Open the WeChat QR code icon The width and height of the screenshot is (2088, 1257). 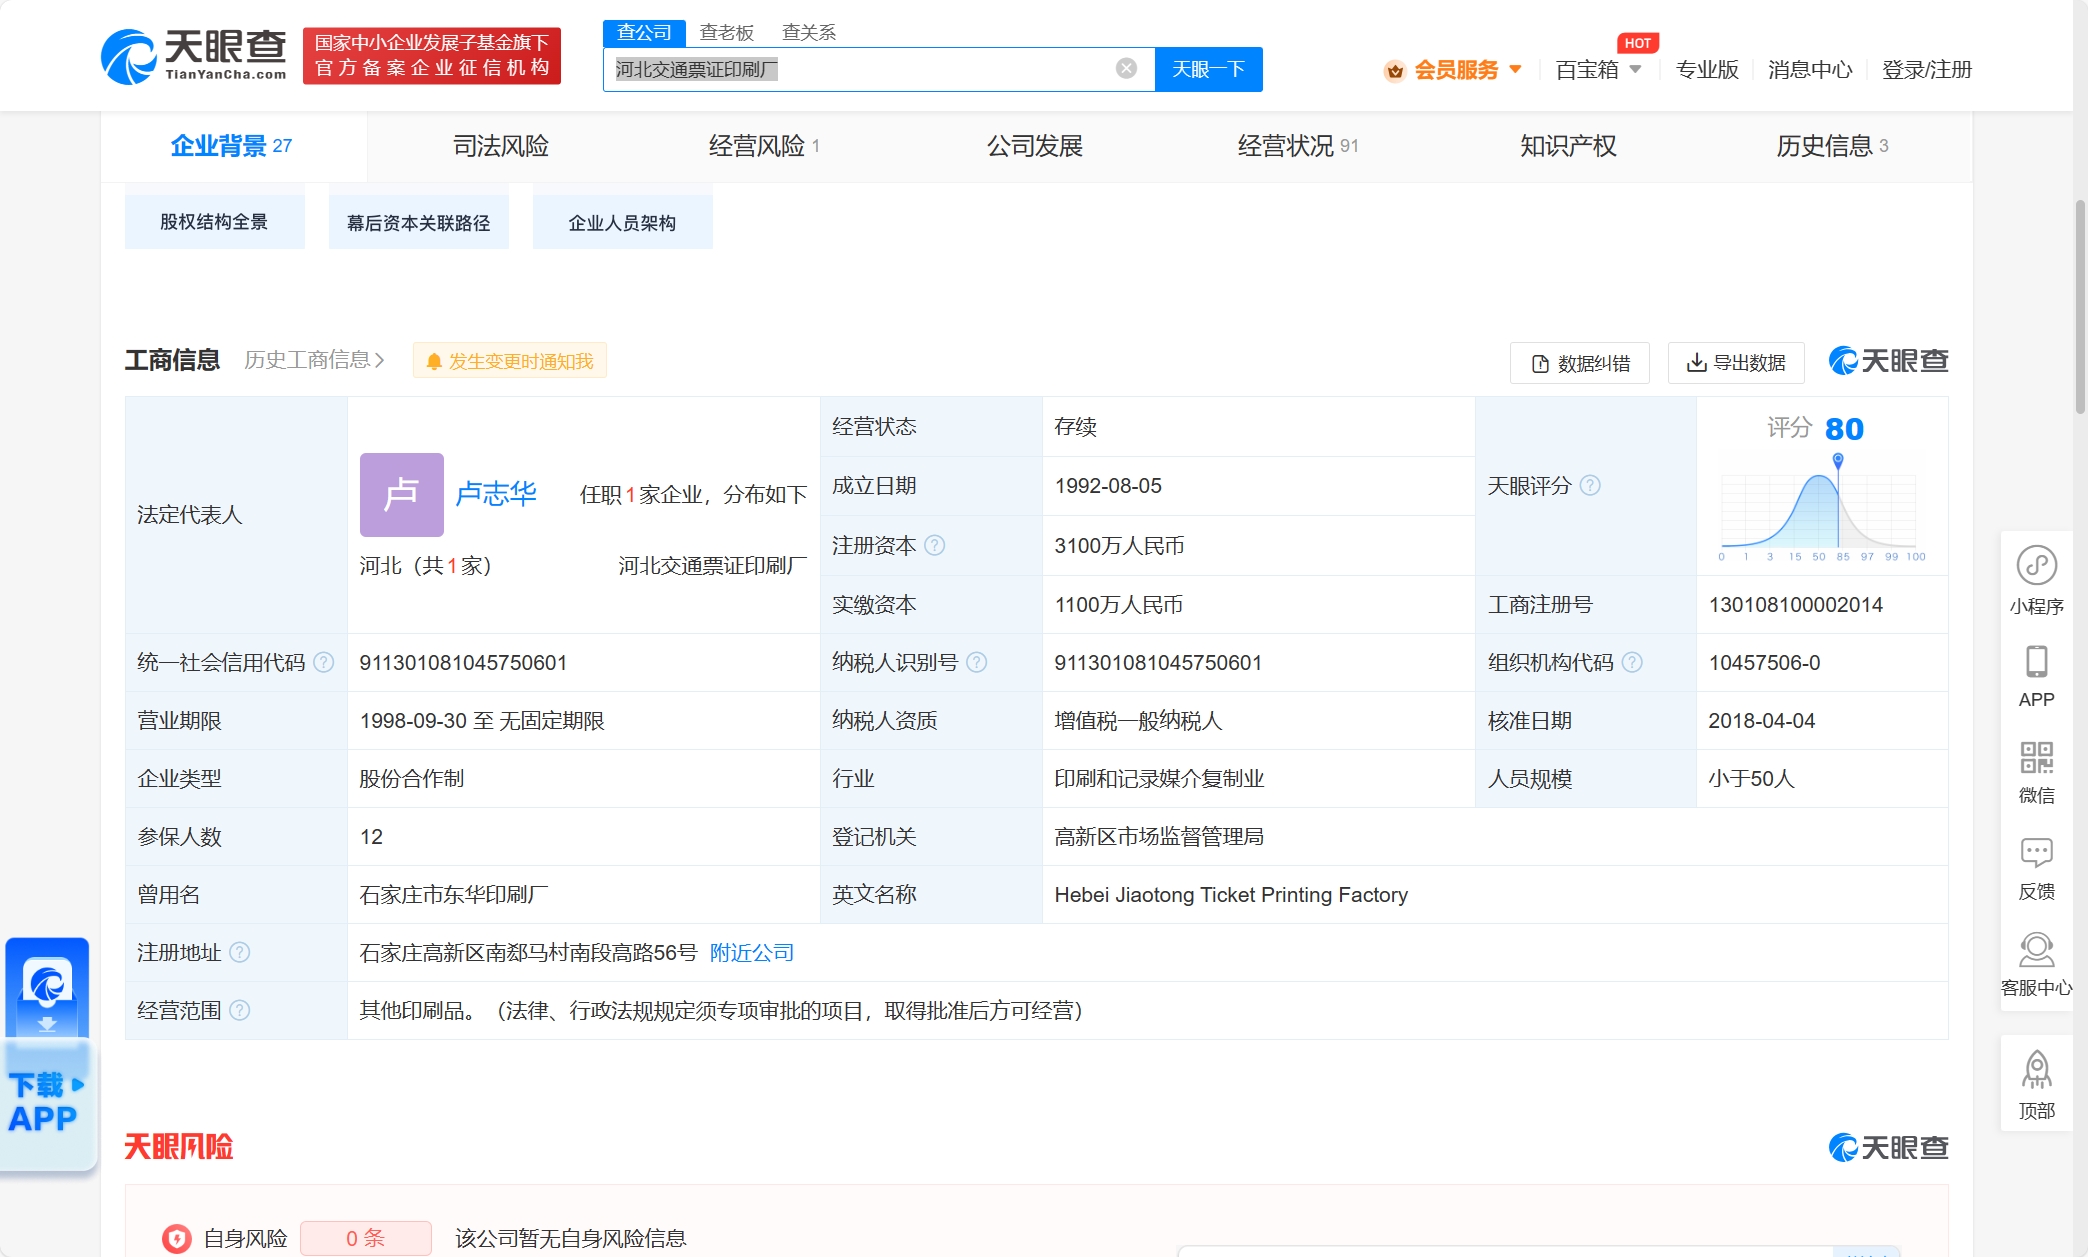2036,757
